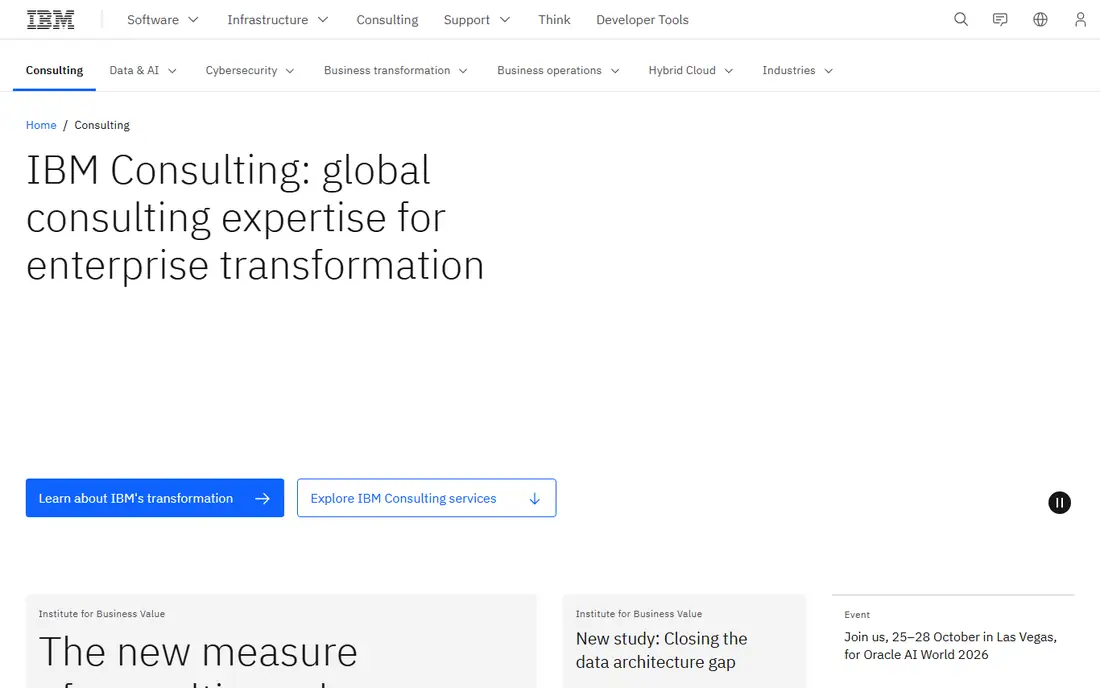Click the 'Consulting' breadcrumb text
This screenshot has width=1100, height=688.
click(102, 125)
